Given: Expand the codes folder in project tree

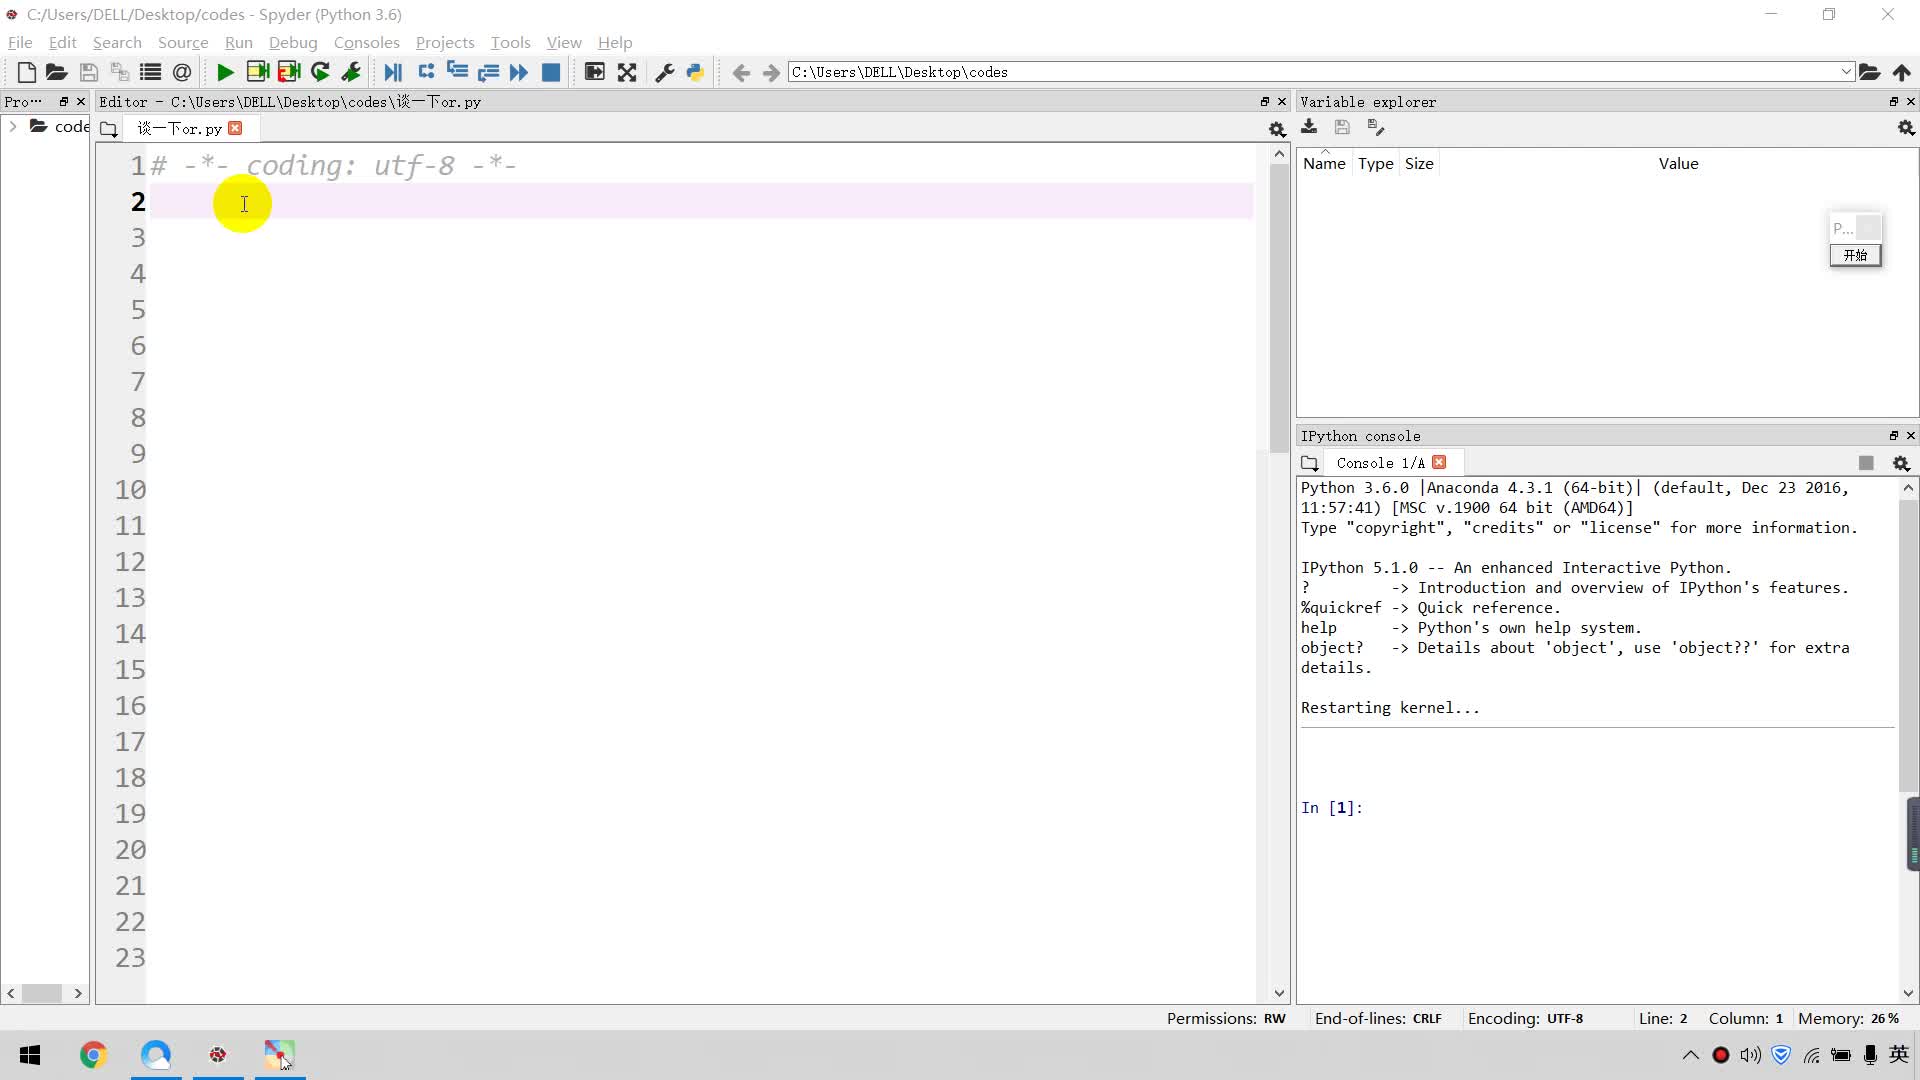Looking at the screenshot, I should click(x=13, y=126).
